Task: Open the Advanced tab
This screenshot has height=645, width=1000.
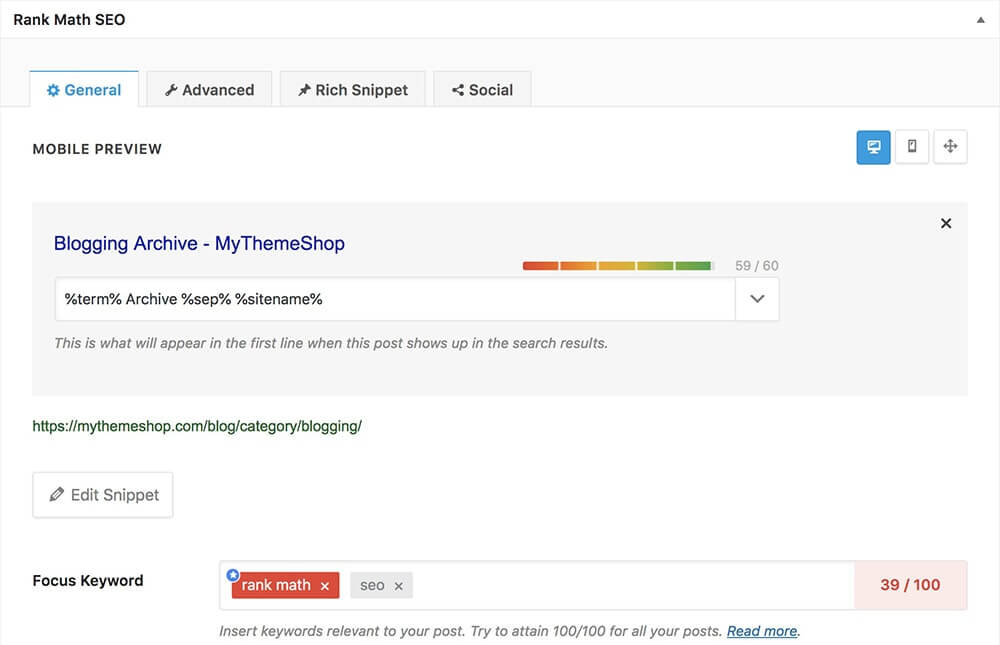Action: coord(209,89)
